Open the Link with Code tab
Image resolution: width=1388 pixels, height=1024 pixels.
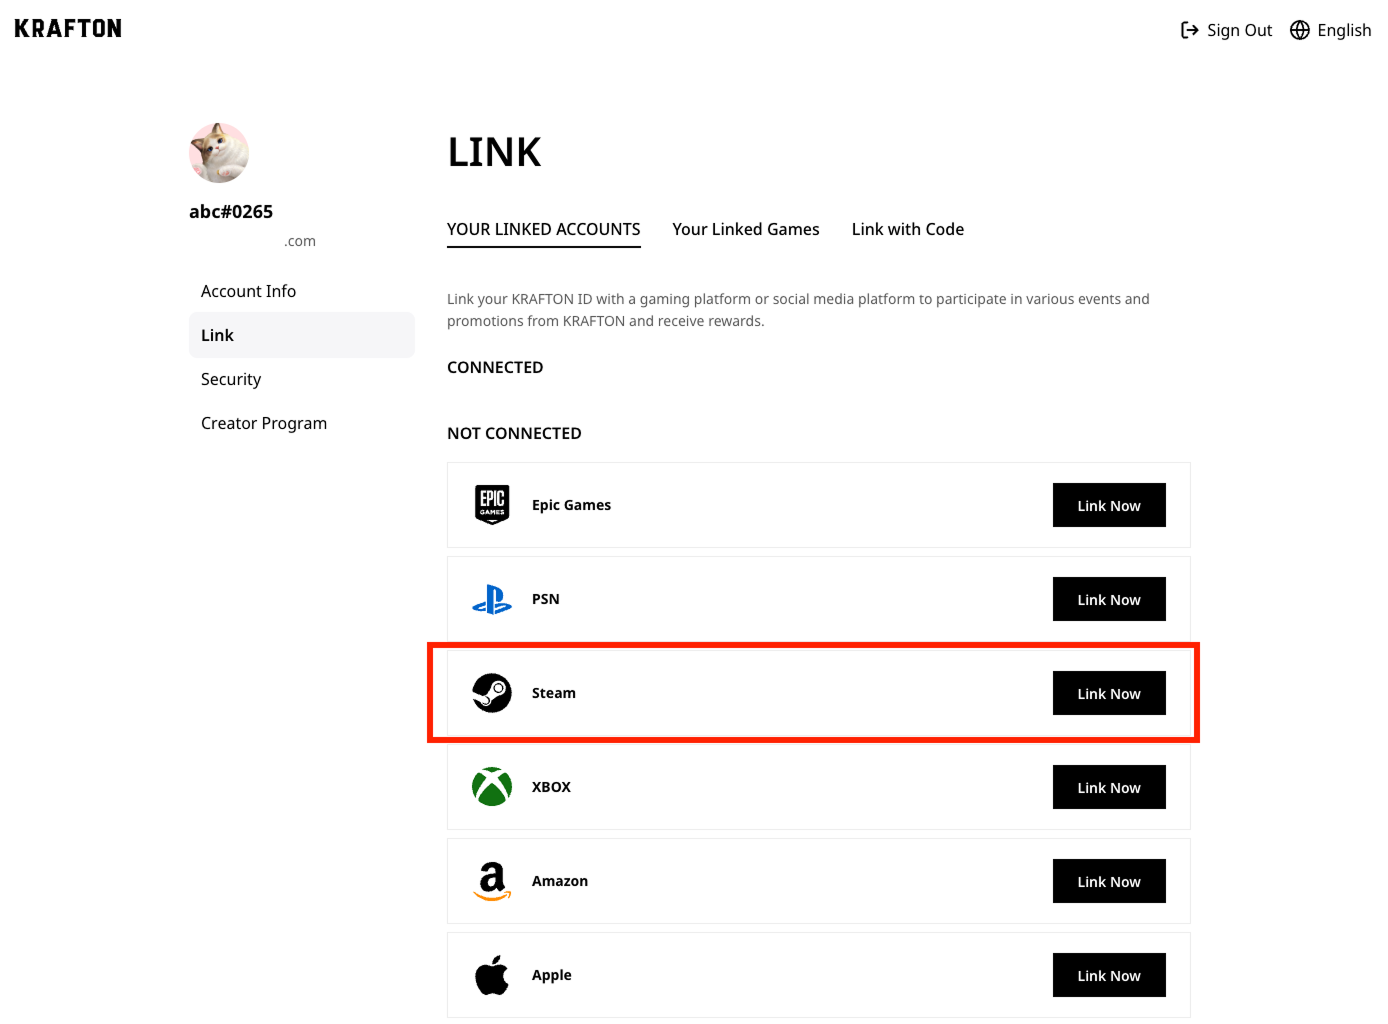click(907, 229)
